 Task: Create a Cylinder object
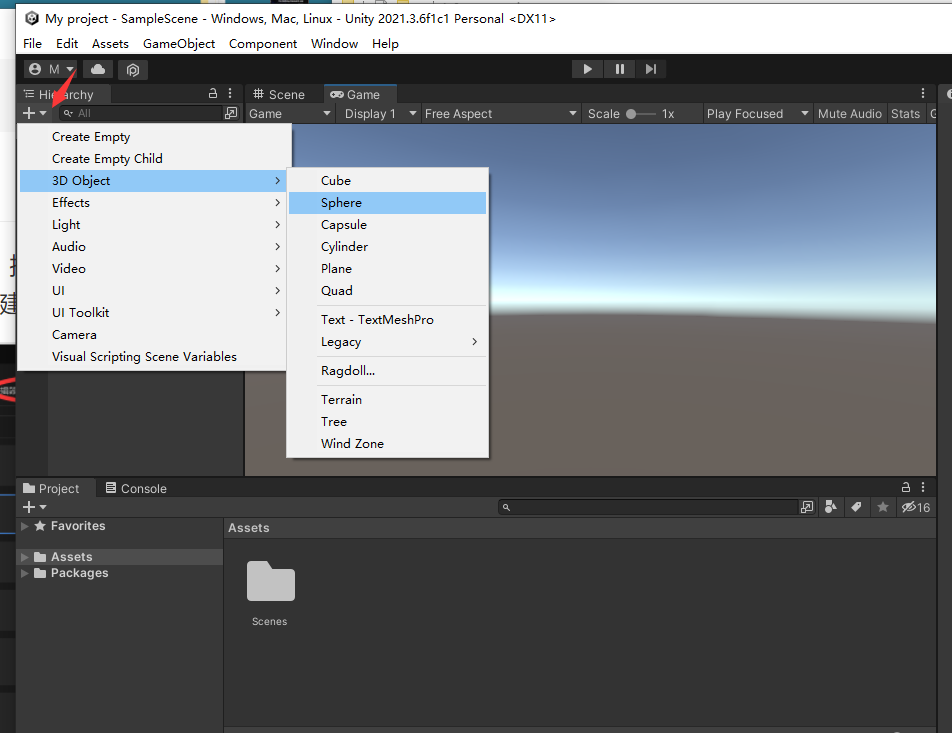pyautogui.click(x=387, y=247)
